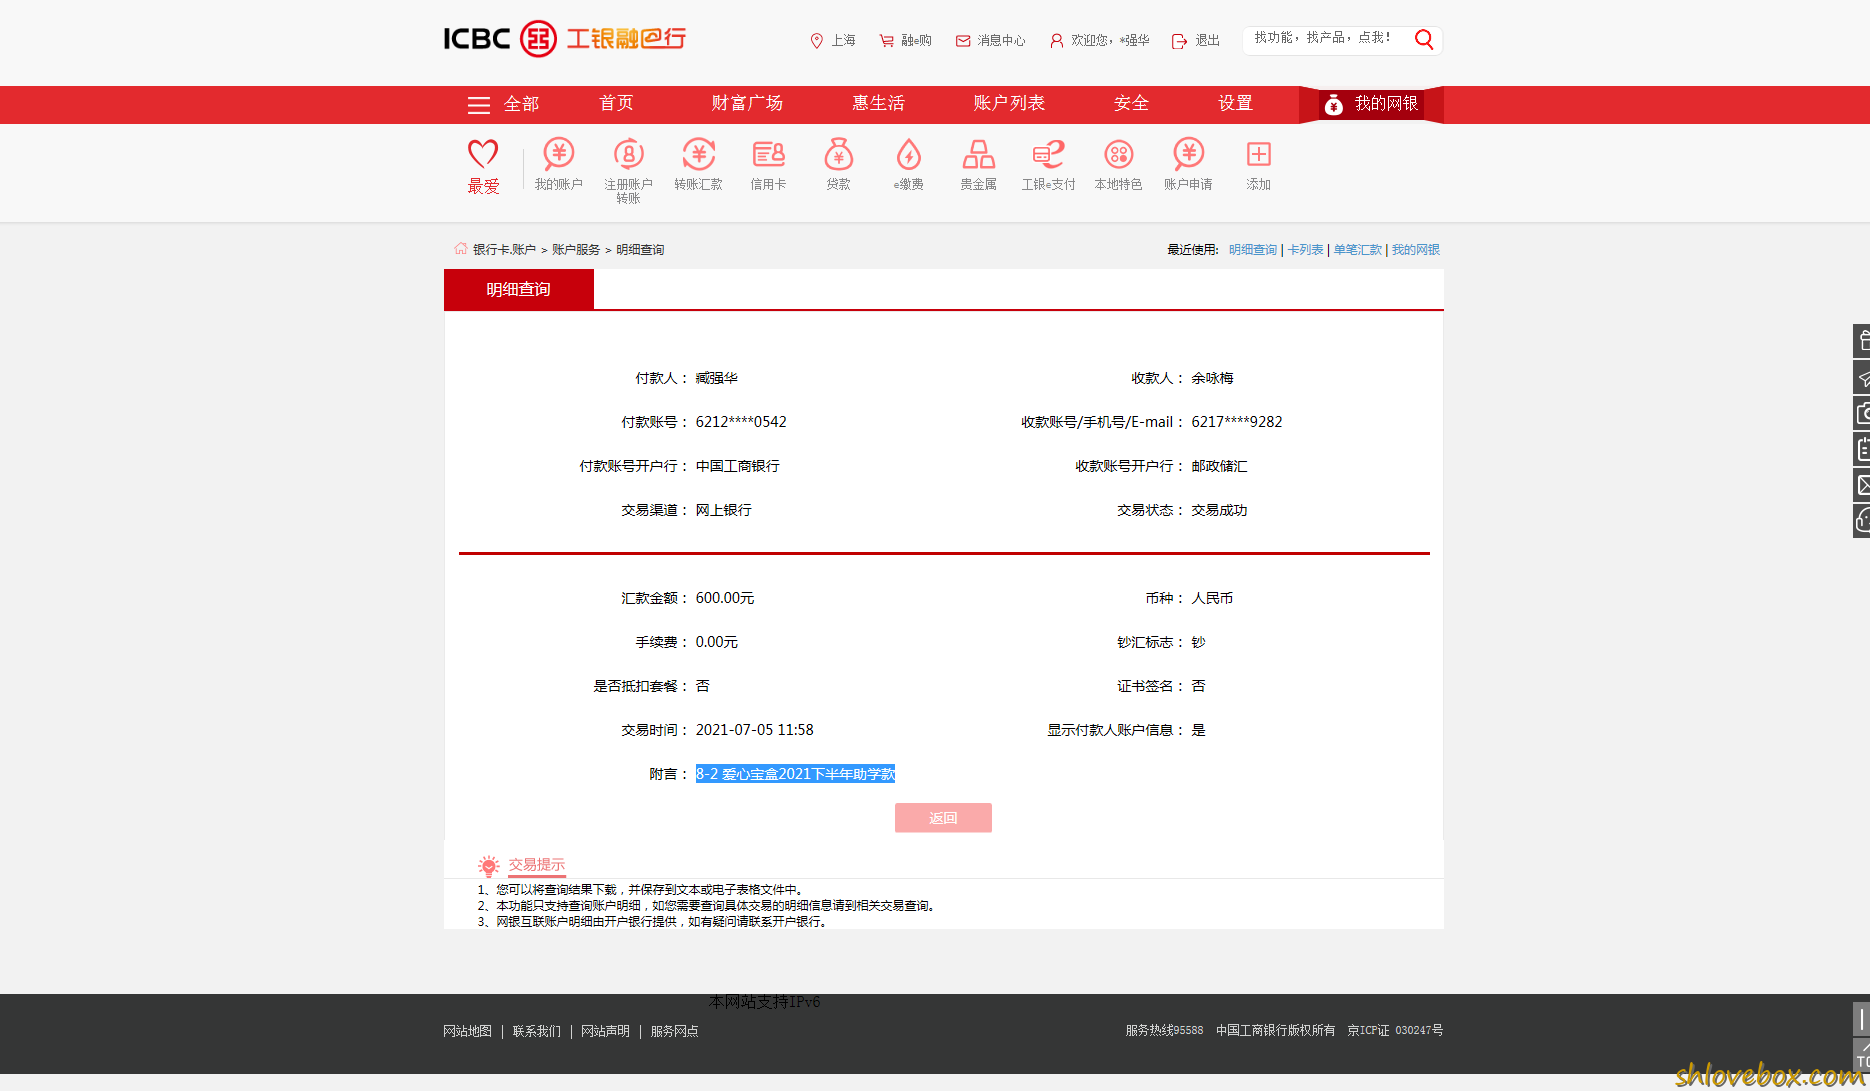Viewport: 1870px width, 1091px height.
Task: Click payer account 6212****0542
Action: (x=741, y=422)
